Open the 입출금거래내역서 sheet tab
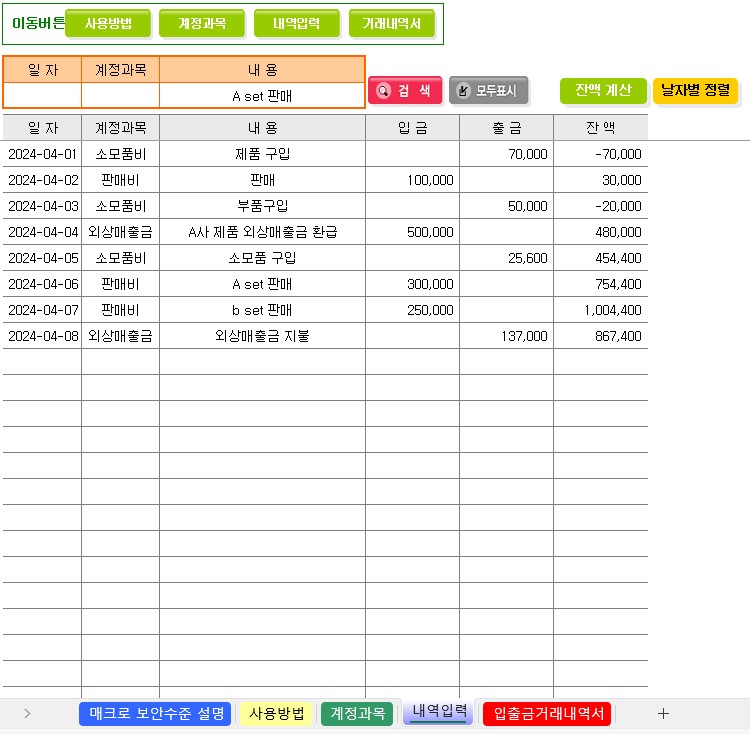This screenshot has width=750, height=734. (x=548, y=714)
